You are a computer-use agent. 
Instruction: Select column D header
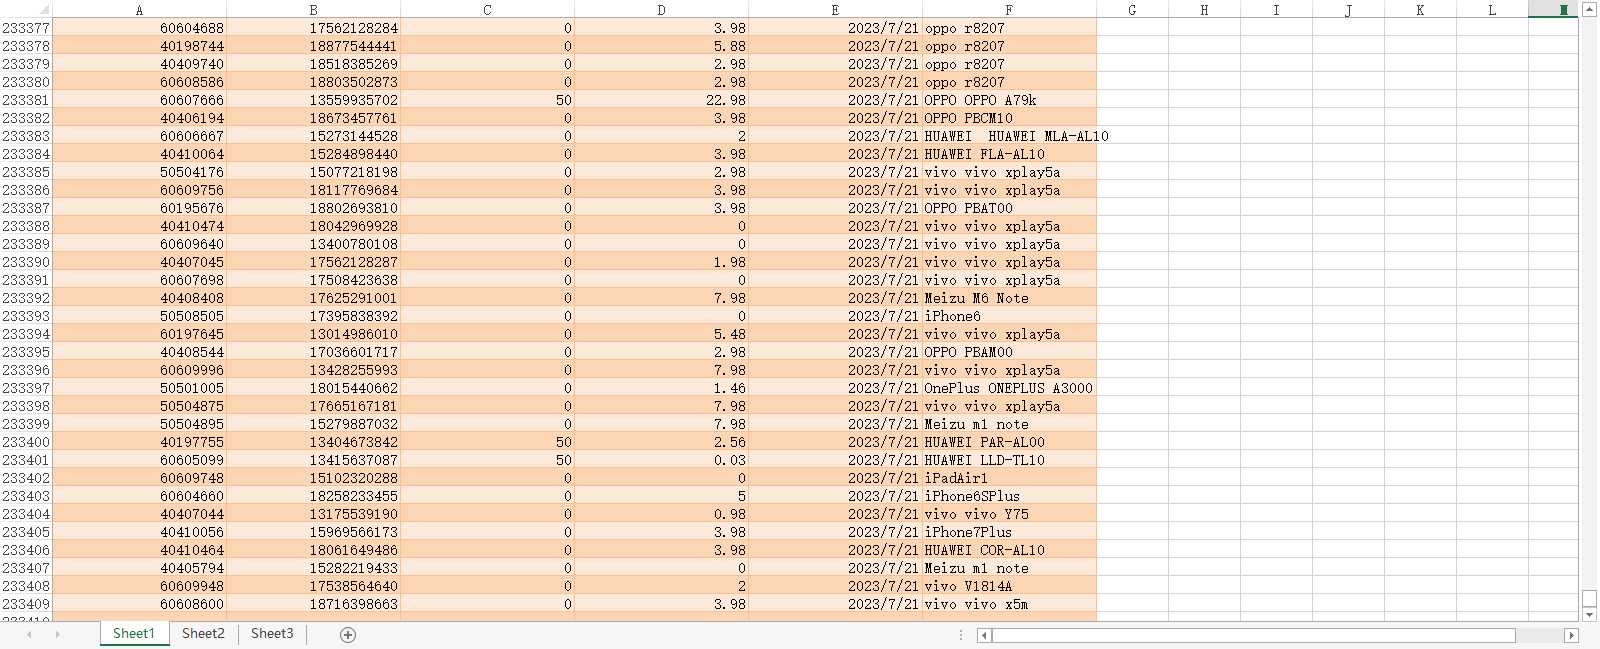click(661, 10)
